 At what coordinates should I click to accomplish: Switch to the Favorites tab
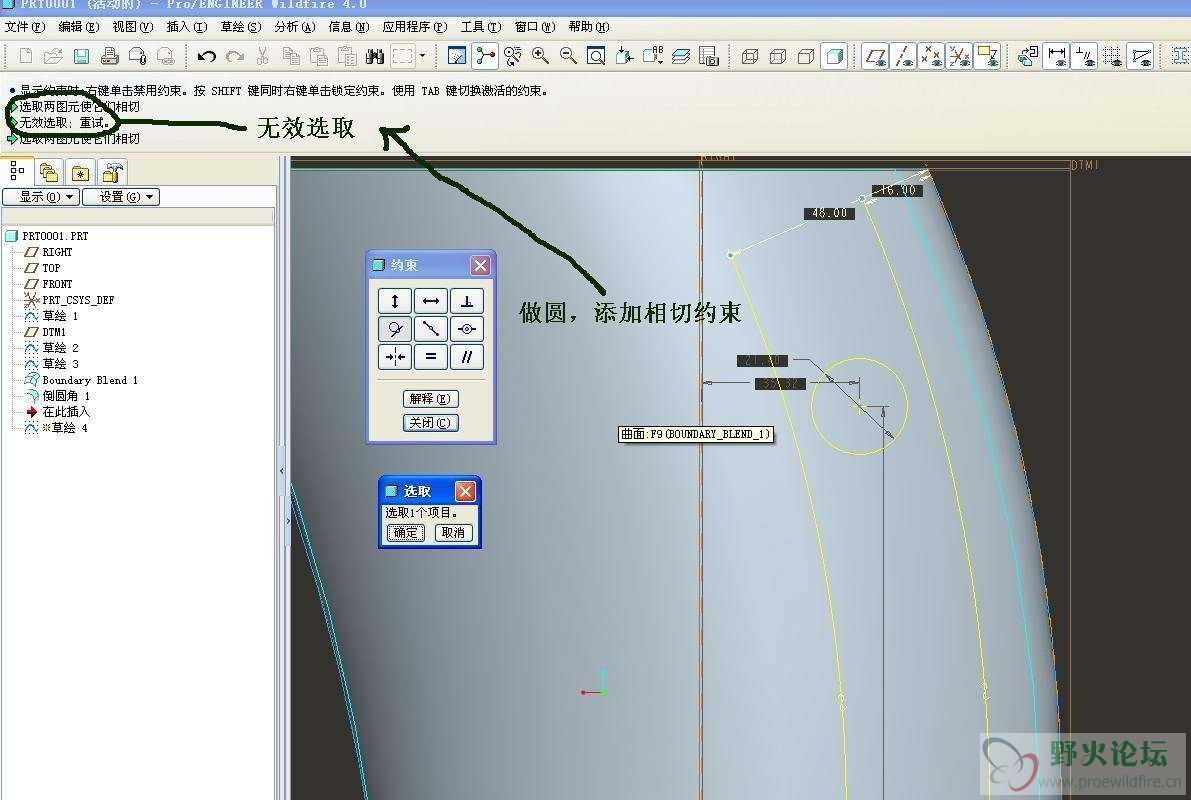click(81, 172)
